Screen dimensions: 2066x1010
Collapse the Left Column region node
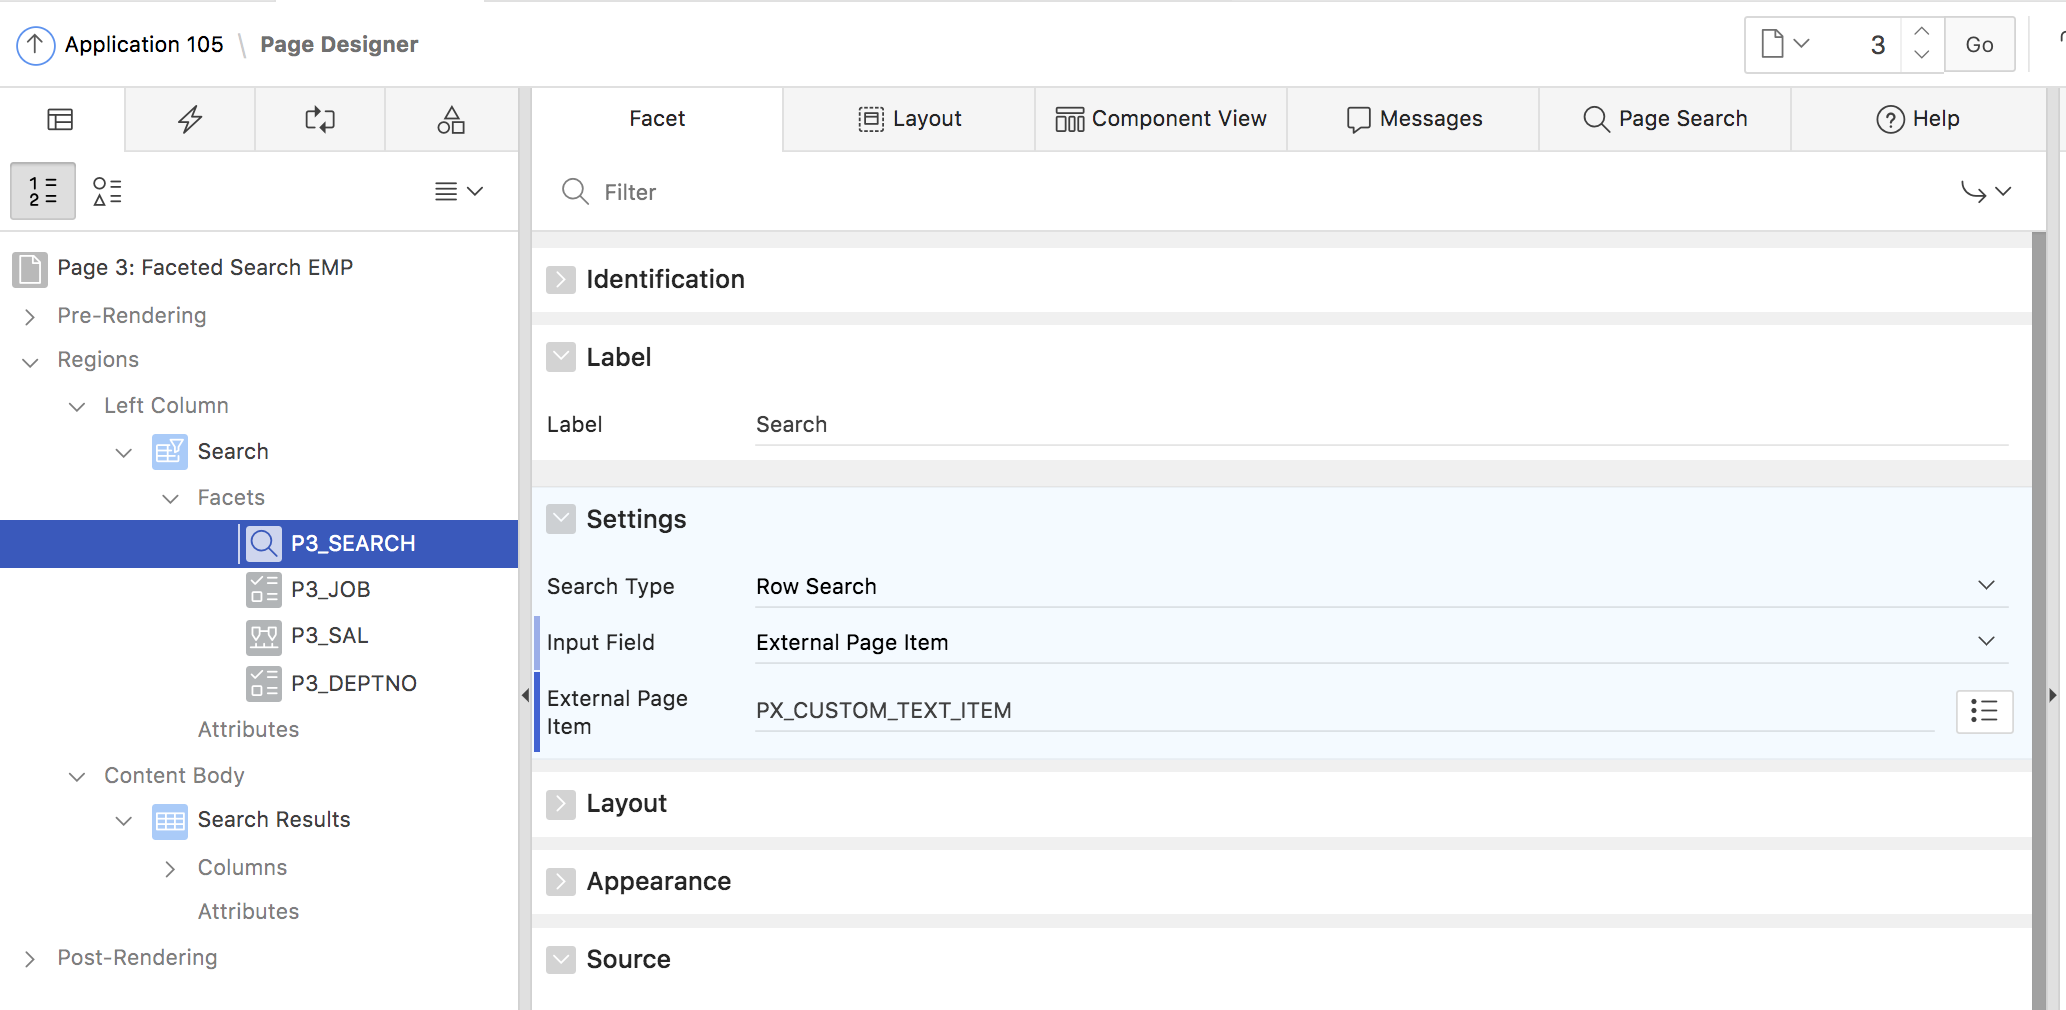[77, 406]
